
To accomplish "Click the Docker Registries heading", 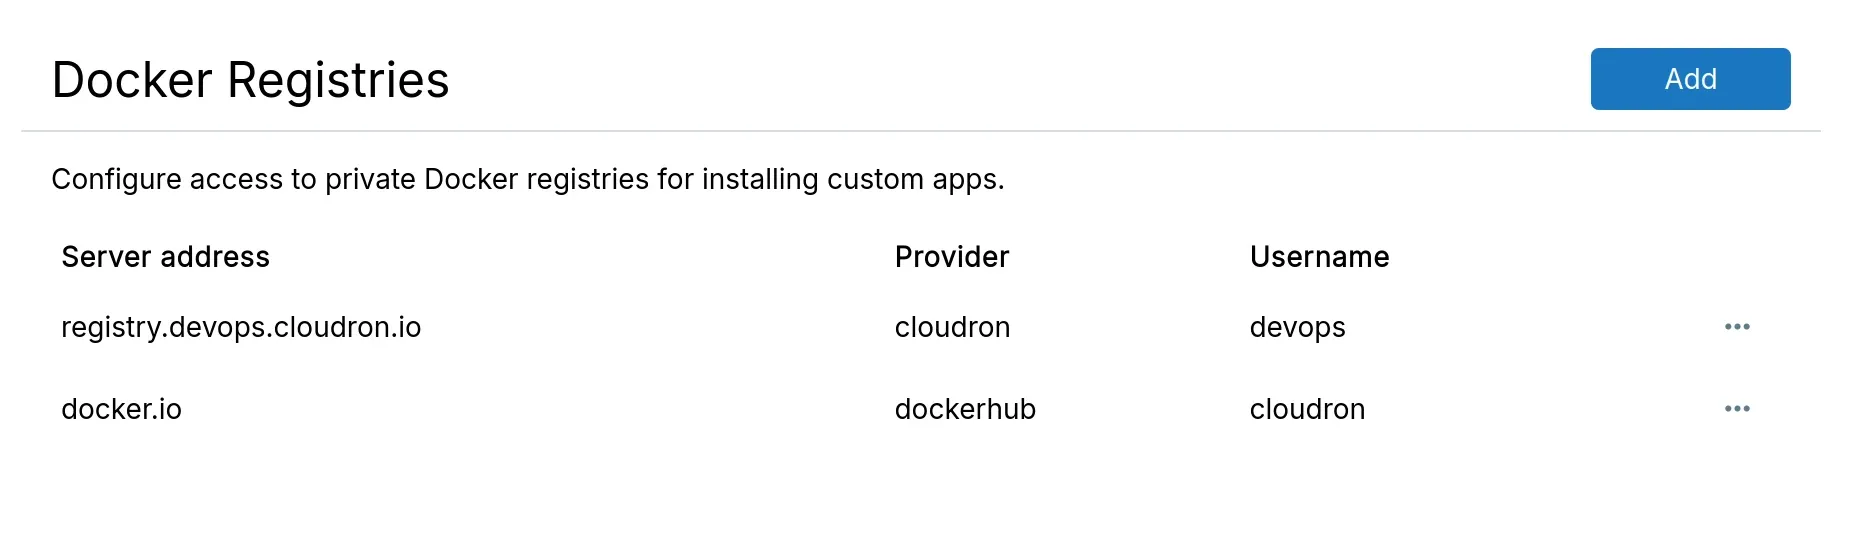I will [x=250, y=80].
